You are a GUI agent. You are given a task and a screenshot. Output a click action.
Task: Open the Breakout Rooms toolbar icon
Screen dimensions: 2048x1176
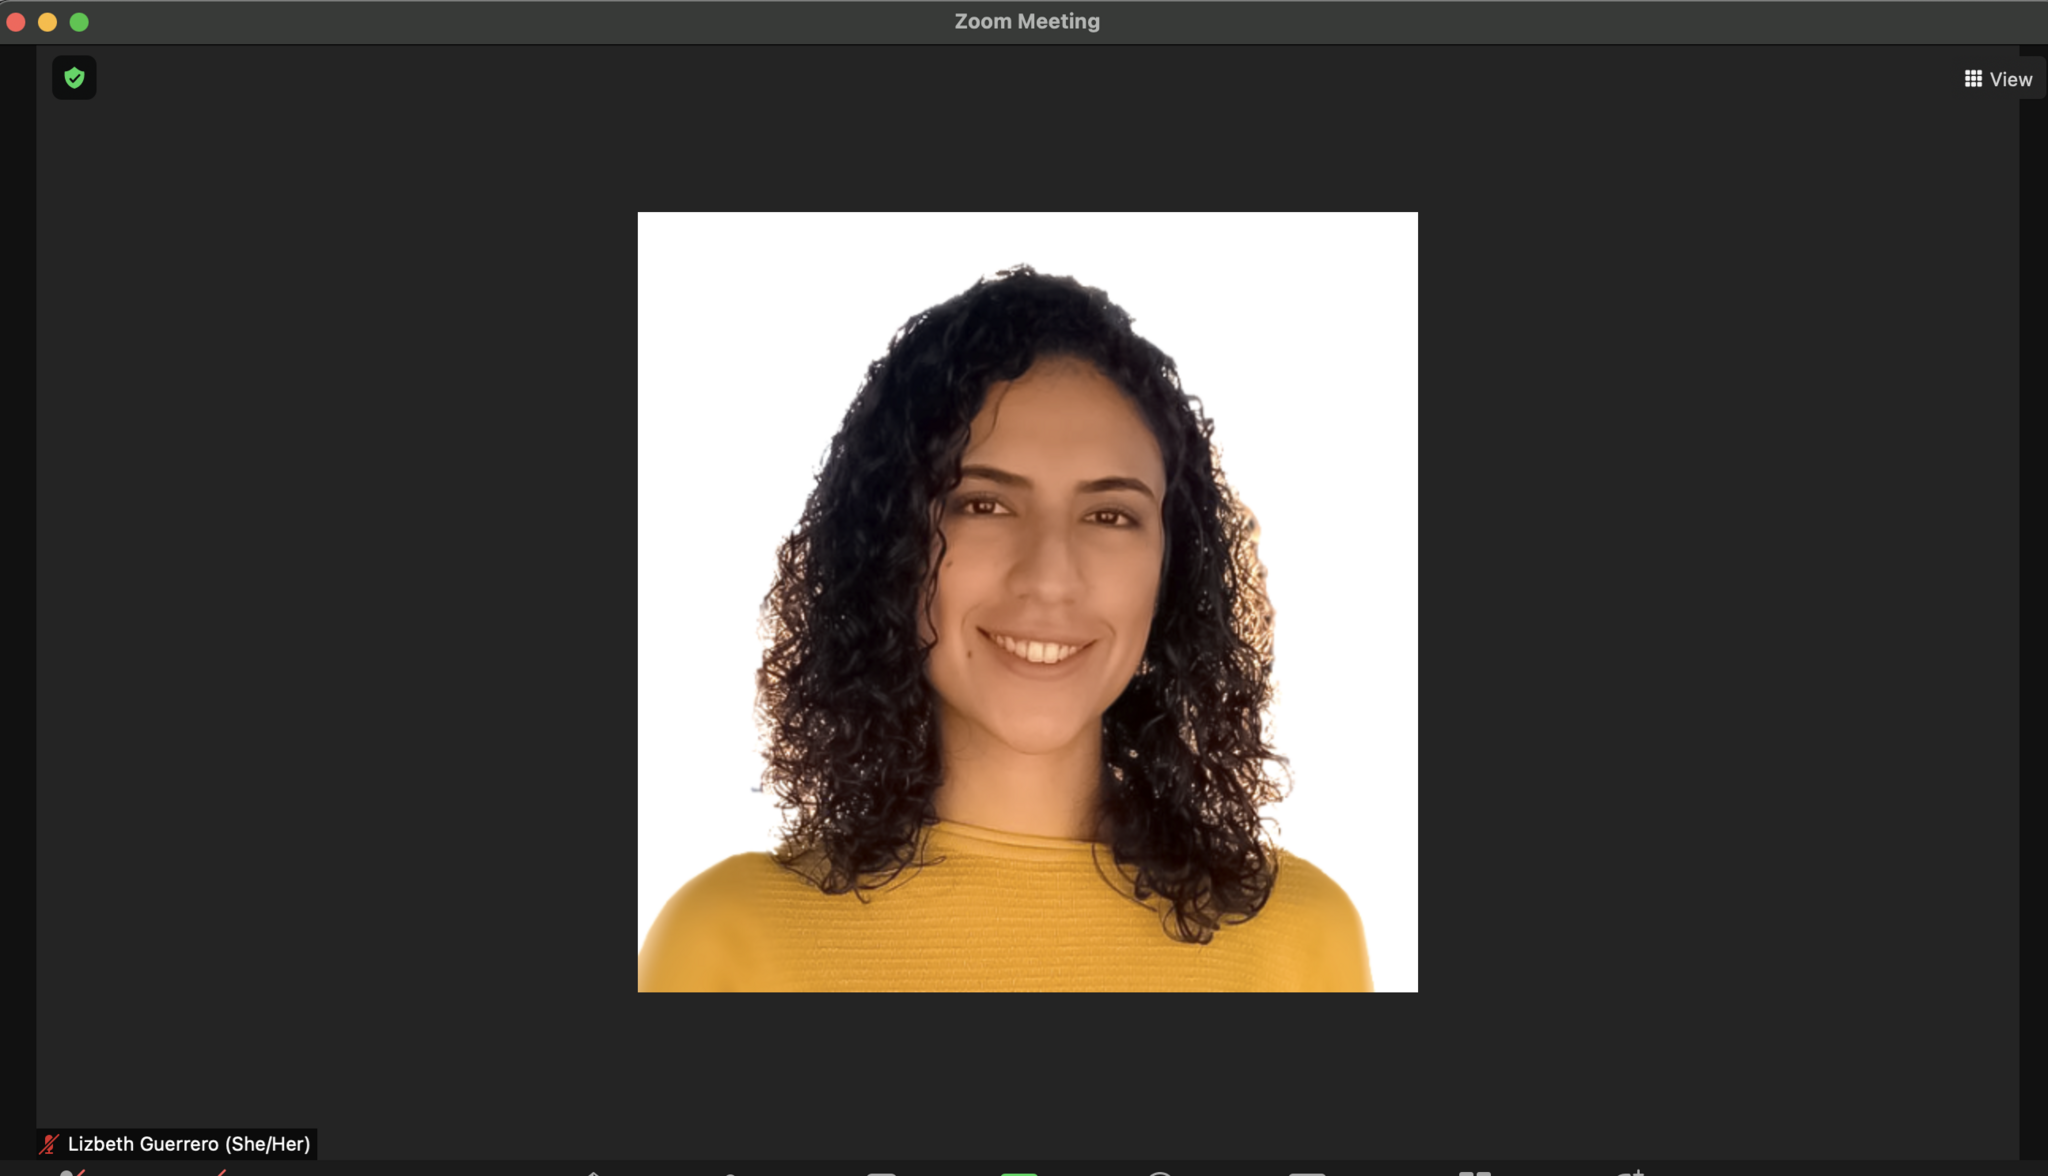pos(1474,1172)
